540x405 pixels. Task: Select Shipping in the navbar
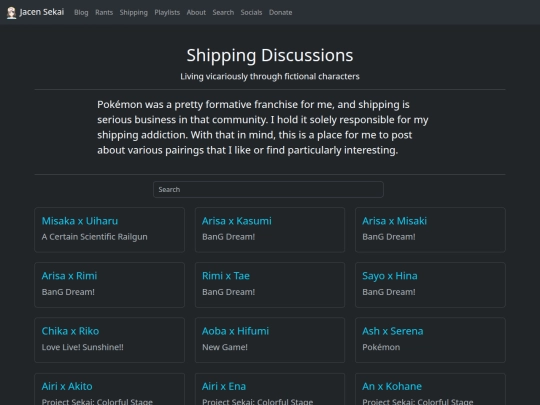(134, 12)
